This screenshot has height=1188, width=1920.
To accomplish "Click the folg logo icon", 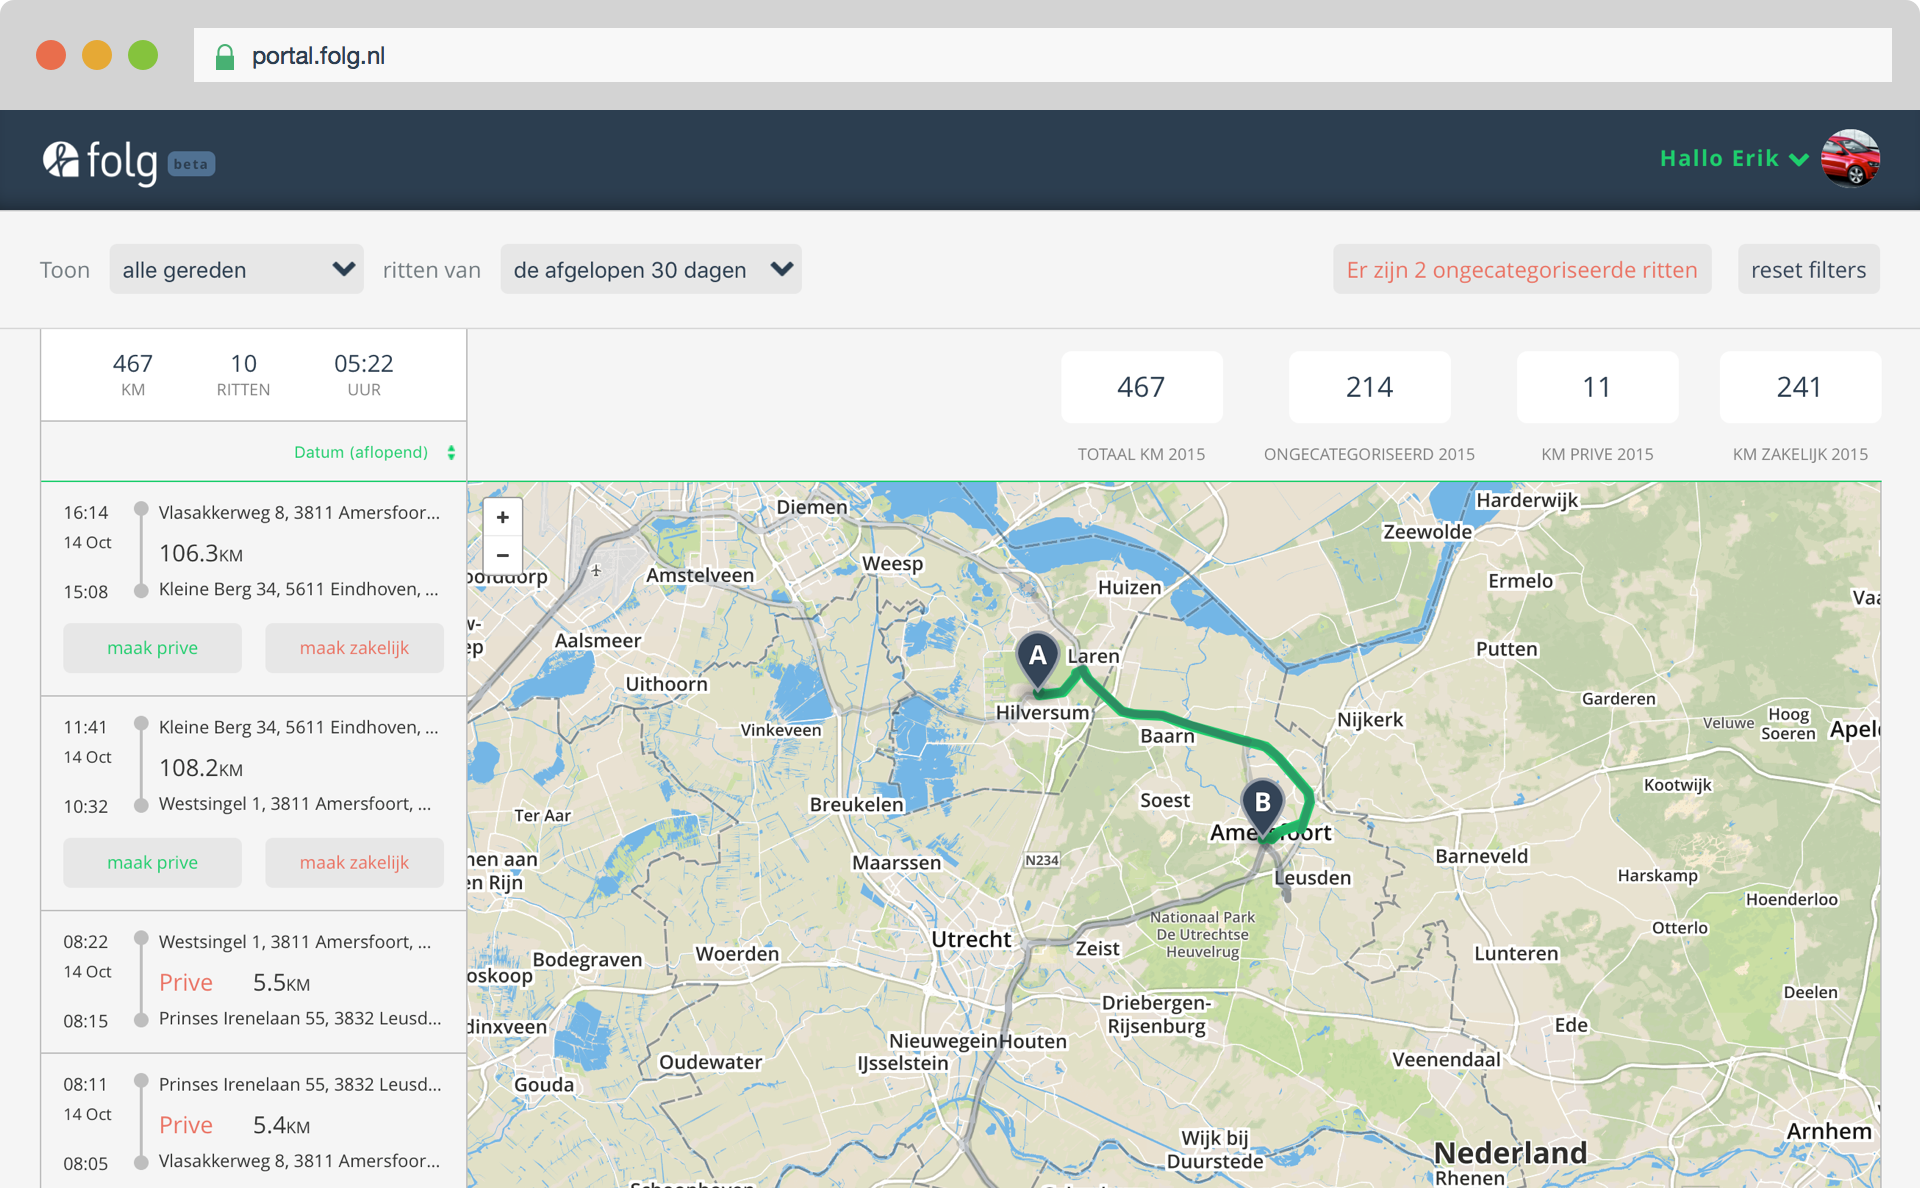I will pos(61,160).
